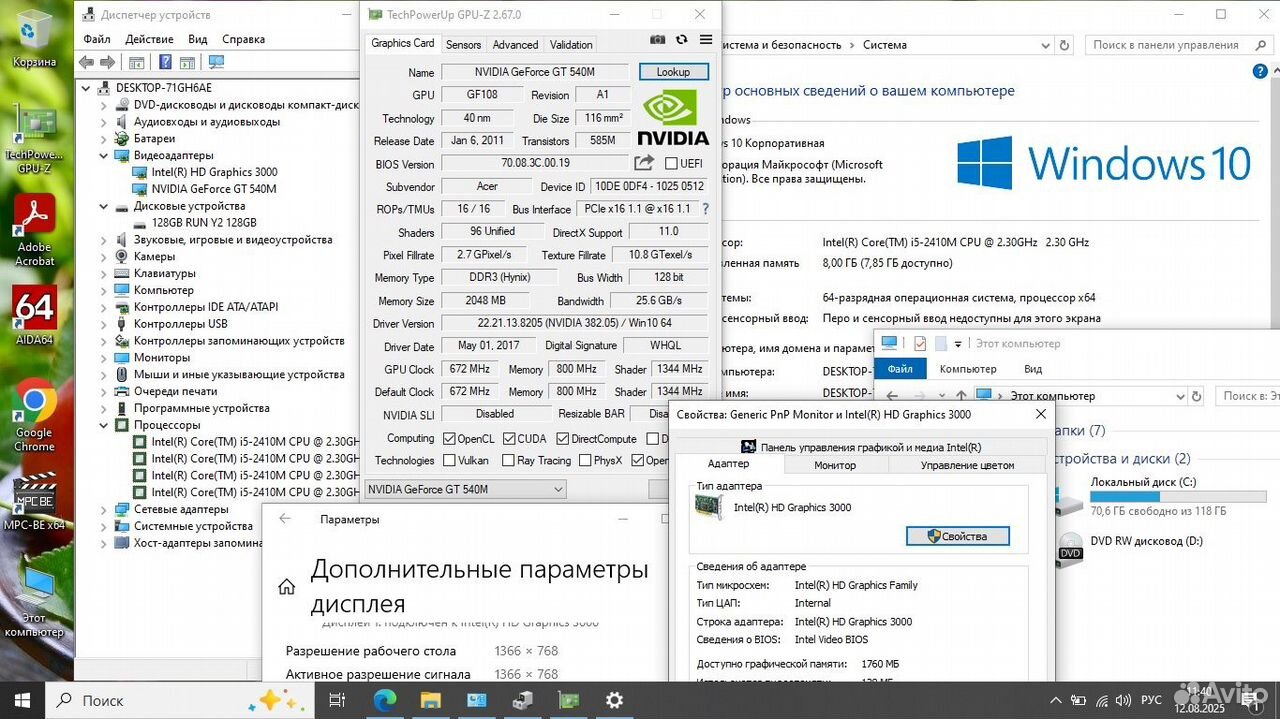Viewport: 1280px width, 719px height.
Task: Open GPU selection dropdown NVIDIA GeForce GT 540M
Action: click(465, 489)
